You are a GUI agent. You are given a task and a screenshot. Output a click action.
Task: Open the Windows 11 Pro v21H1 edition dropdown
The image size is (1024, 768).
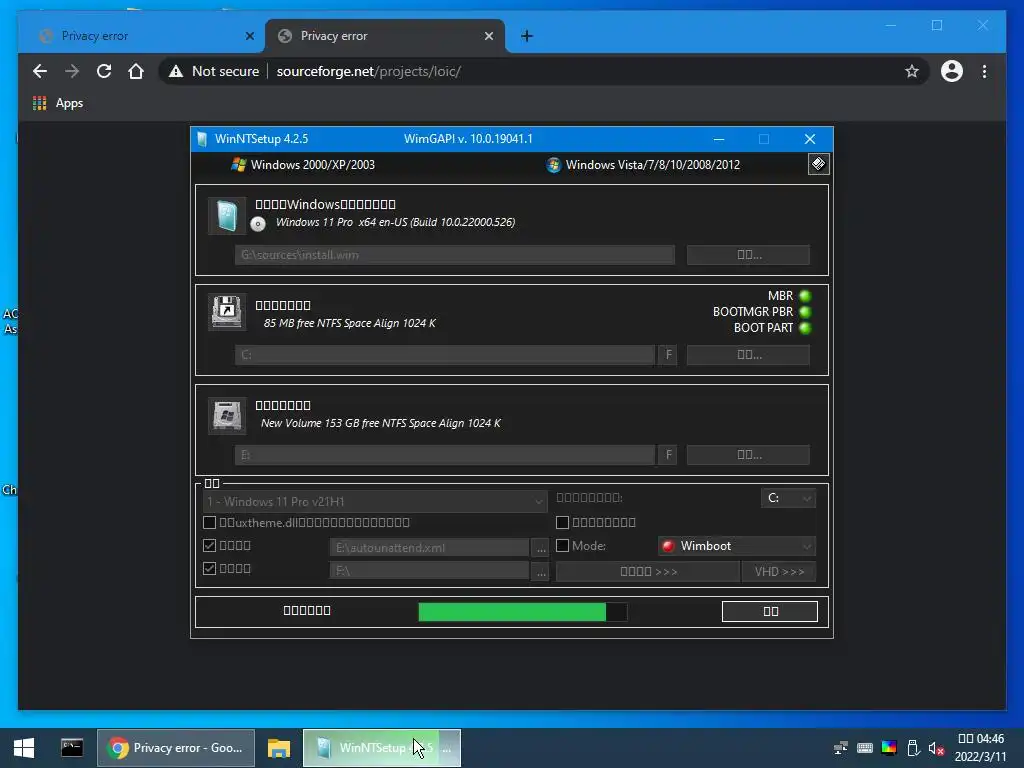pos(375,502)
